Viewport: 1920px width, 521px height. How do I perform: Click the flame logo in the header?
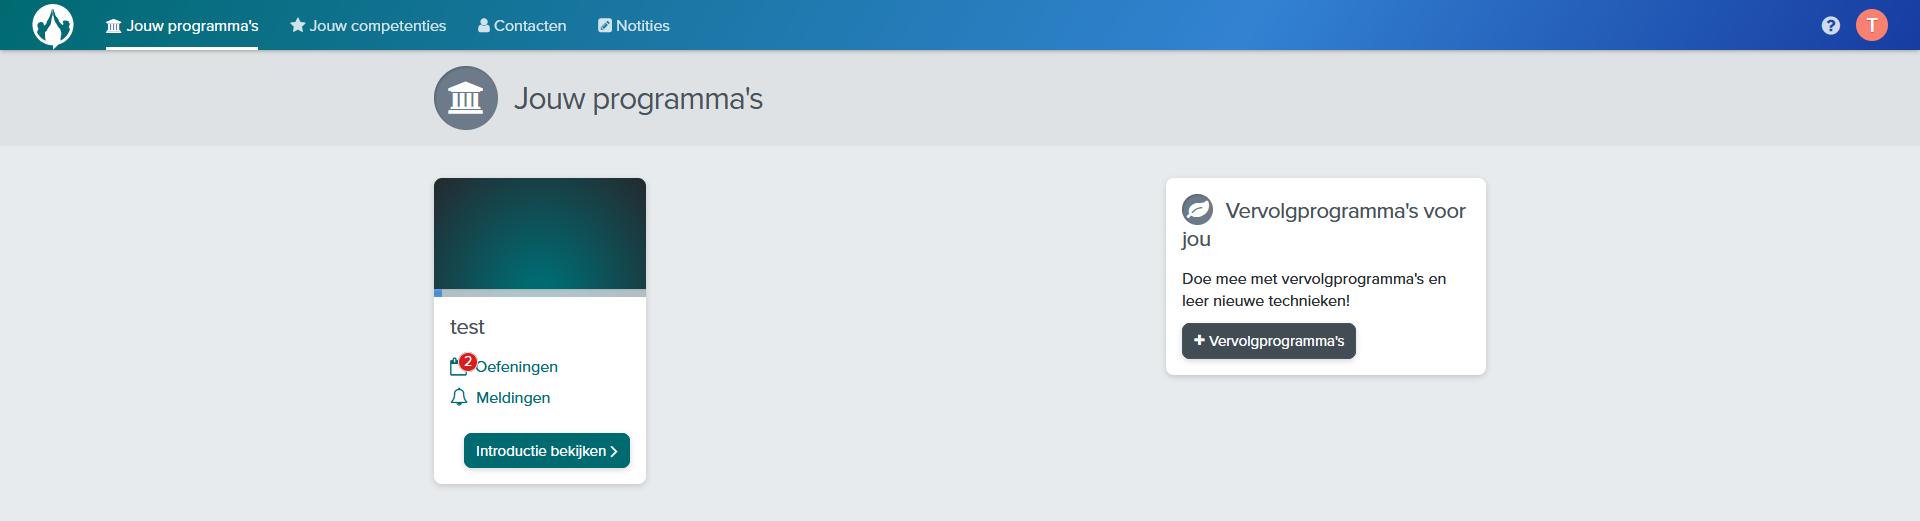53,25
